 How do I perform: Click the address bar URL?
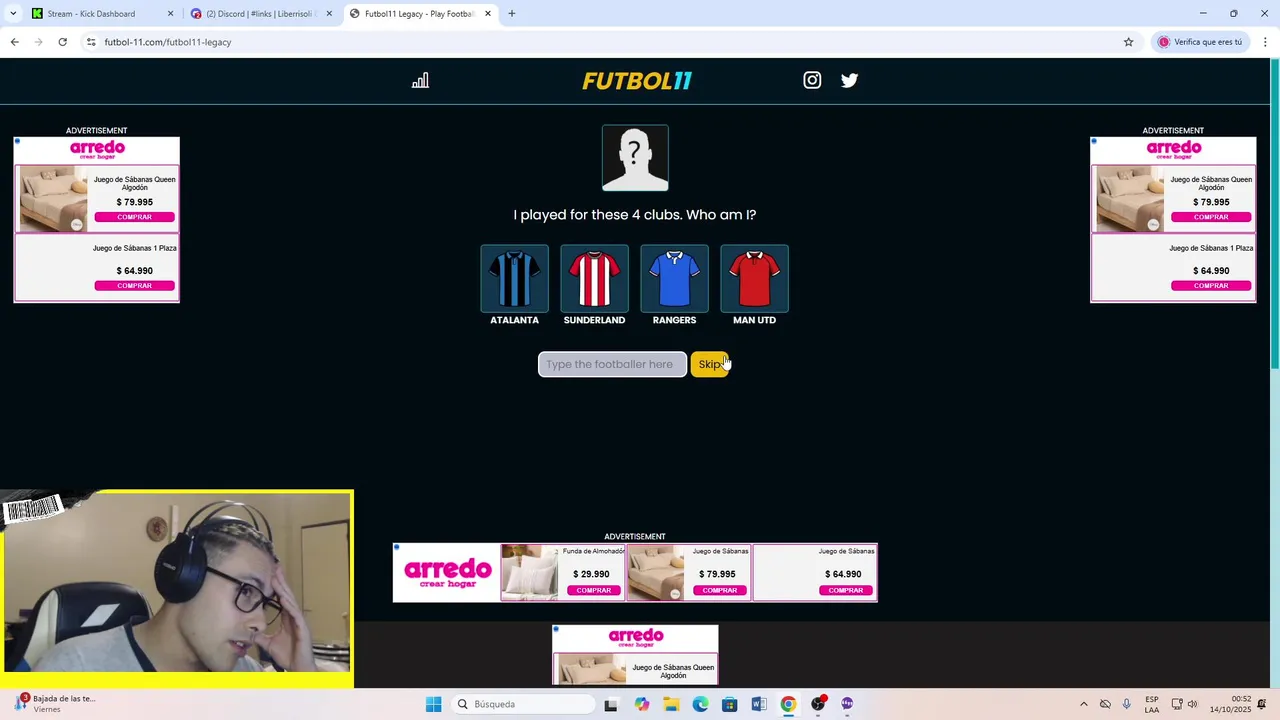[x=168, y=42]
